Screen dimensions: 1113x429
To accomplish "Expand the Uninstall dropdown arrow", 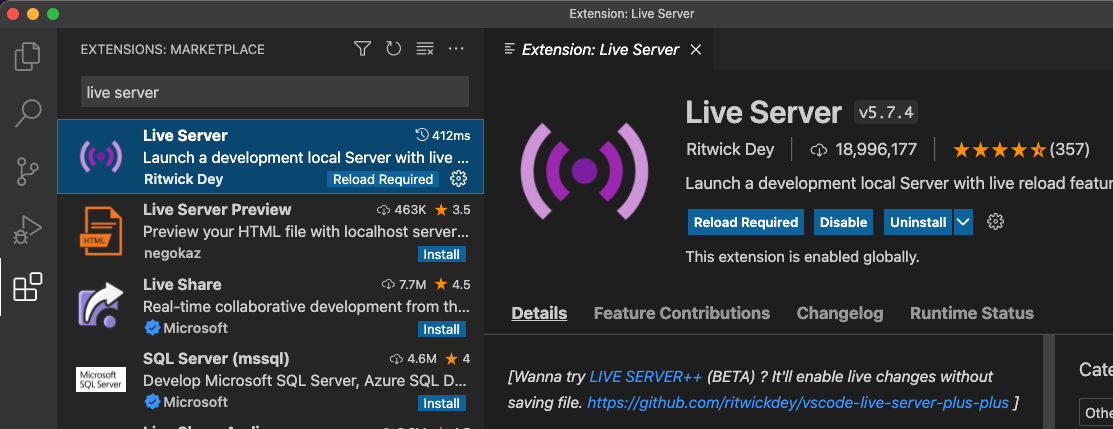I will coord(963,222).
